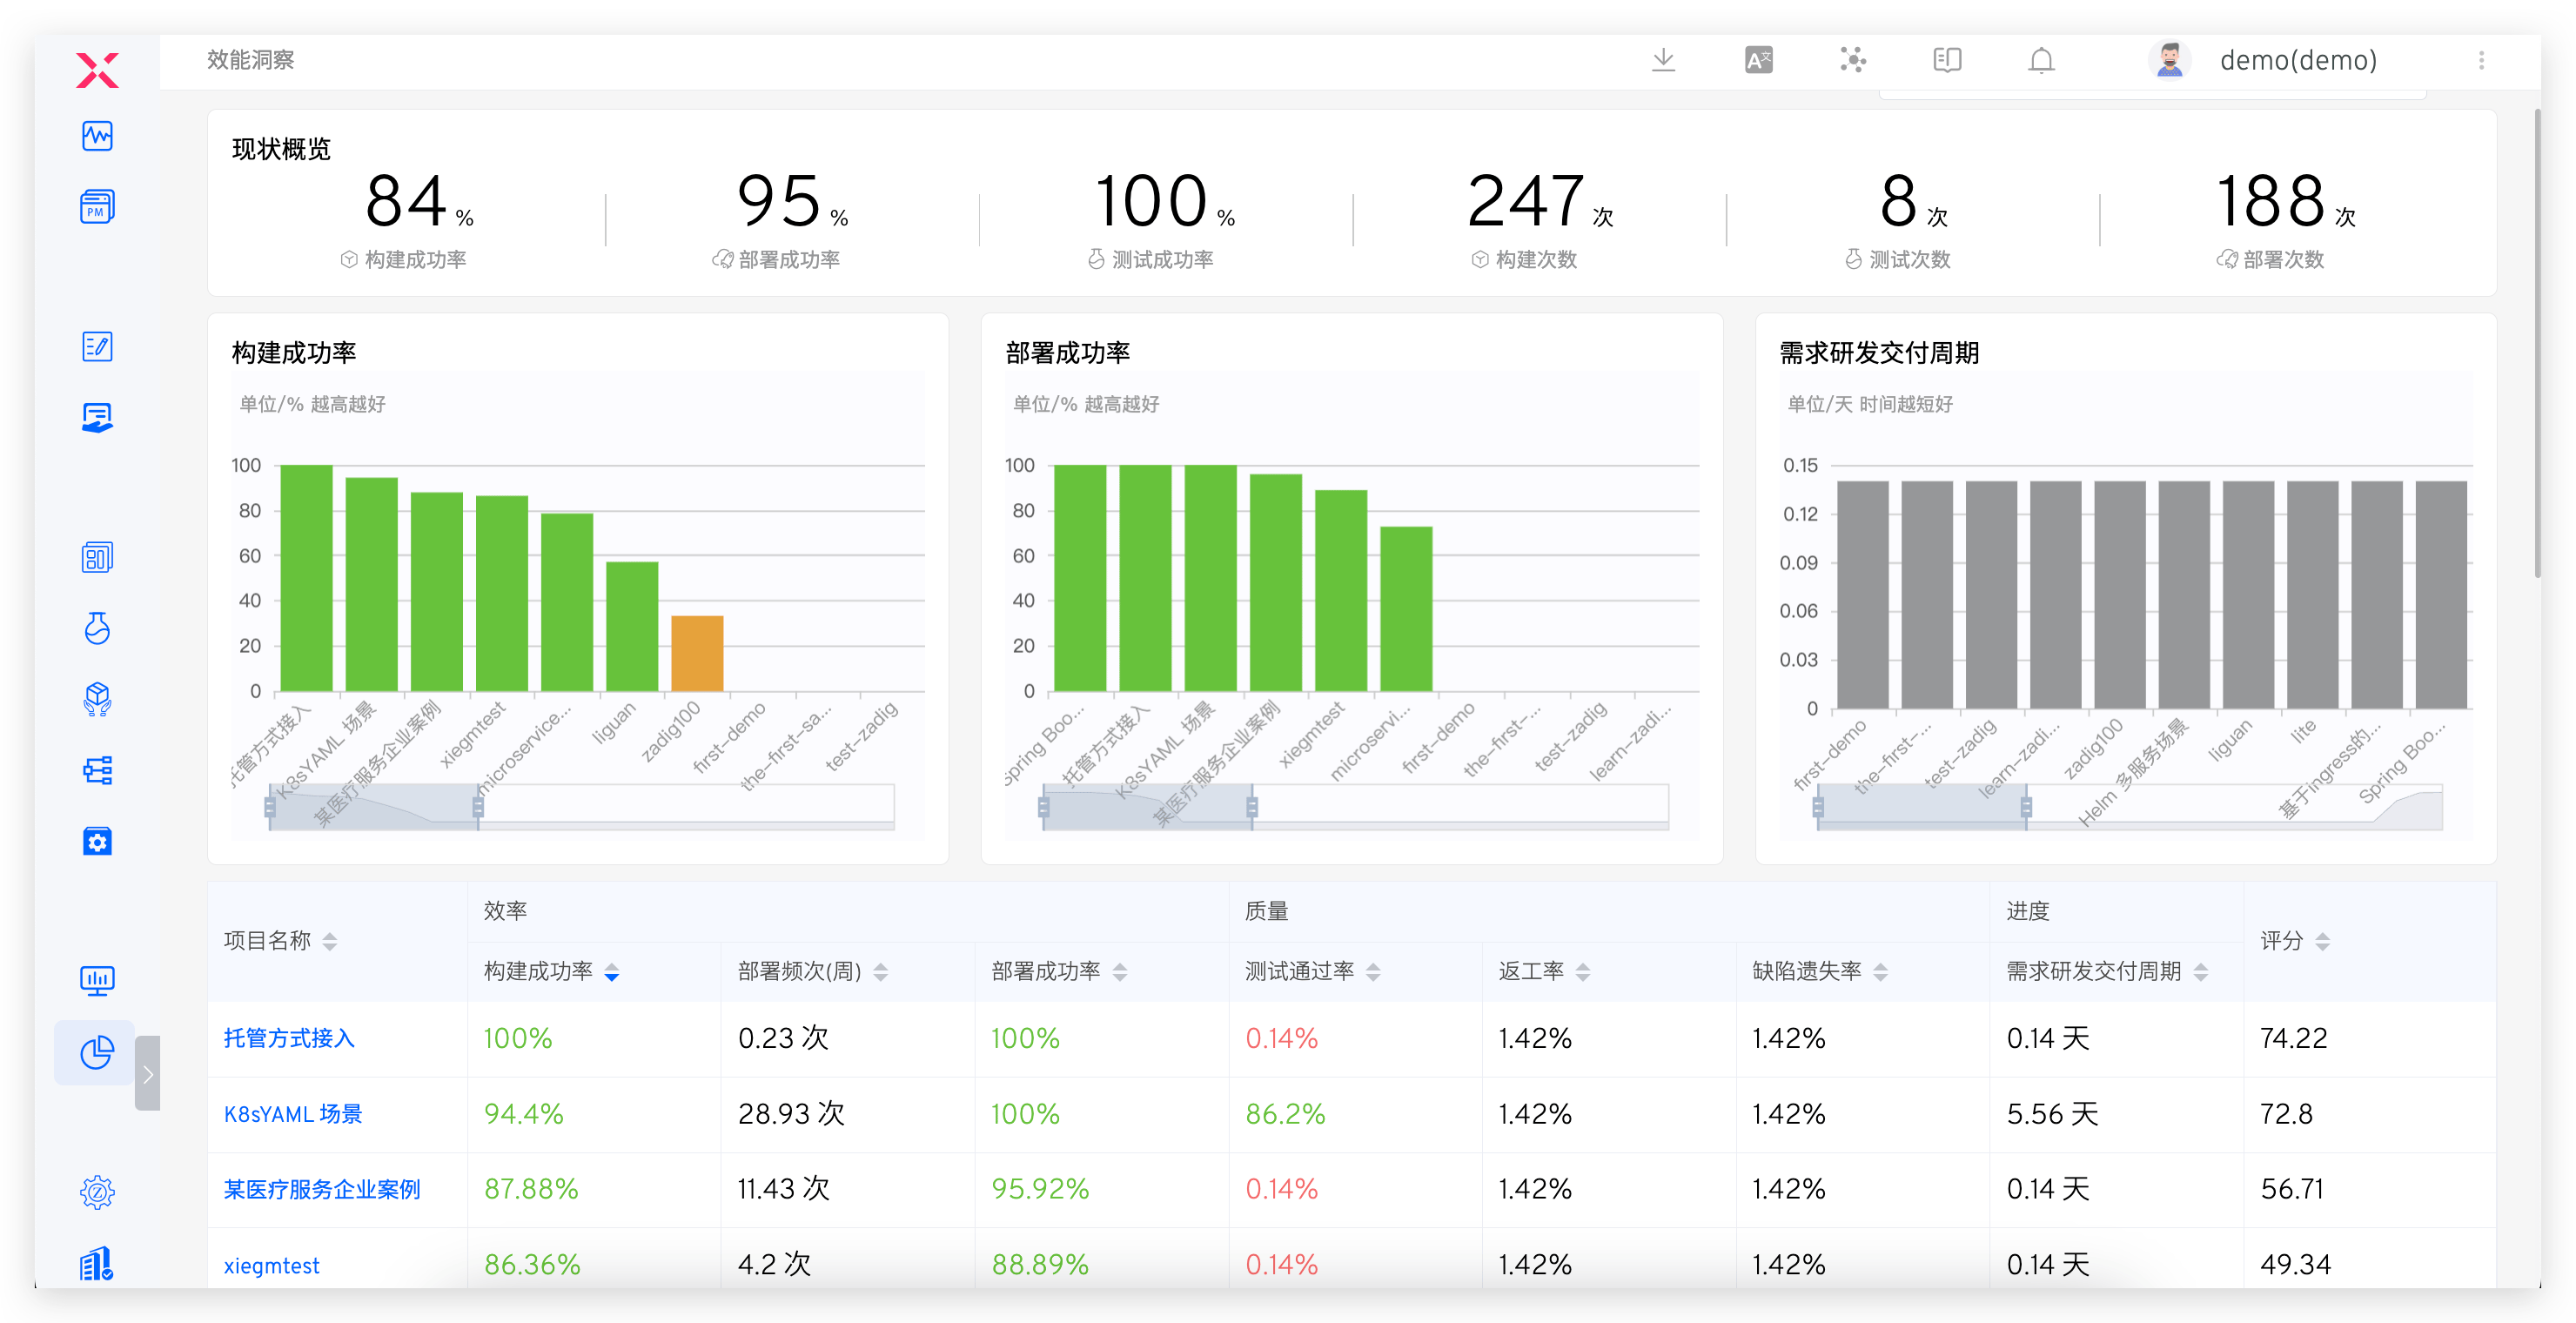Screen dimensions: 2576x1323
Task: Click the orange zadig100 bar in the build chart
Action: 697,653
